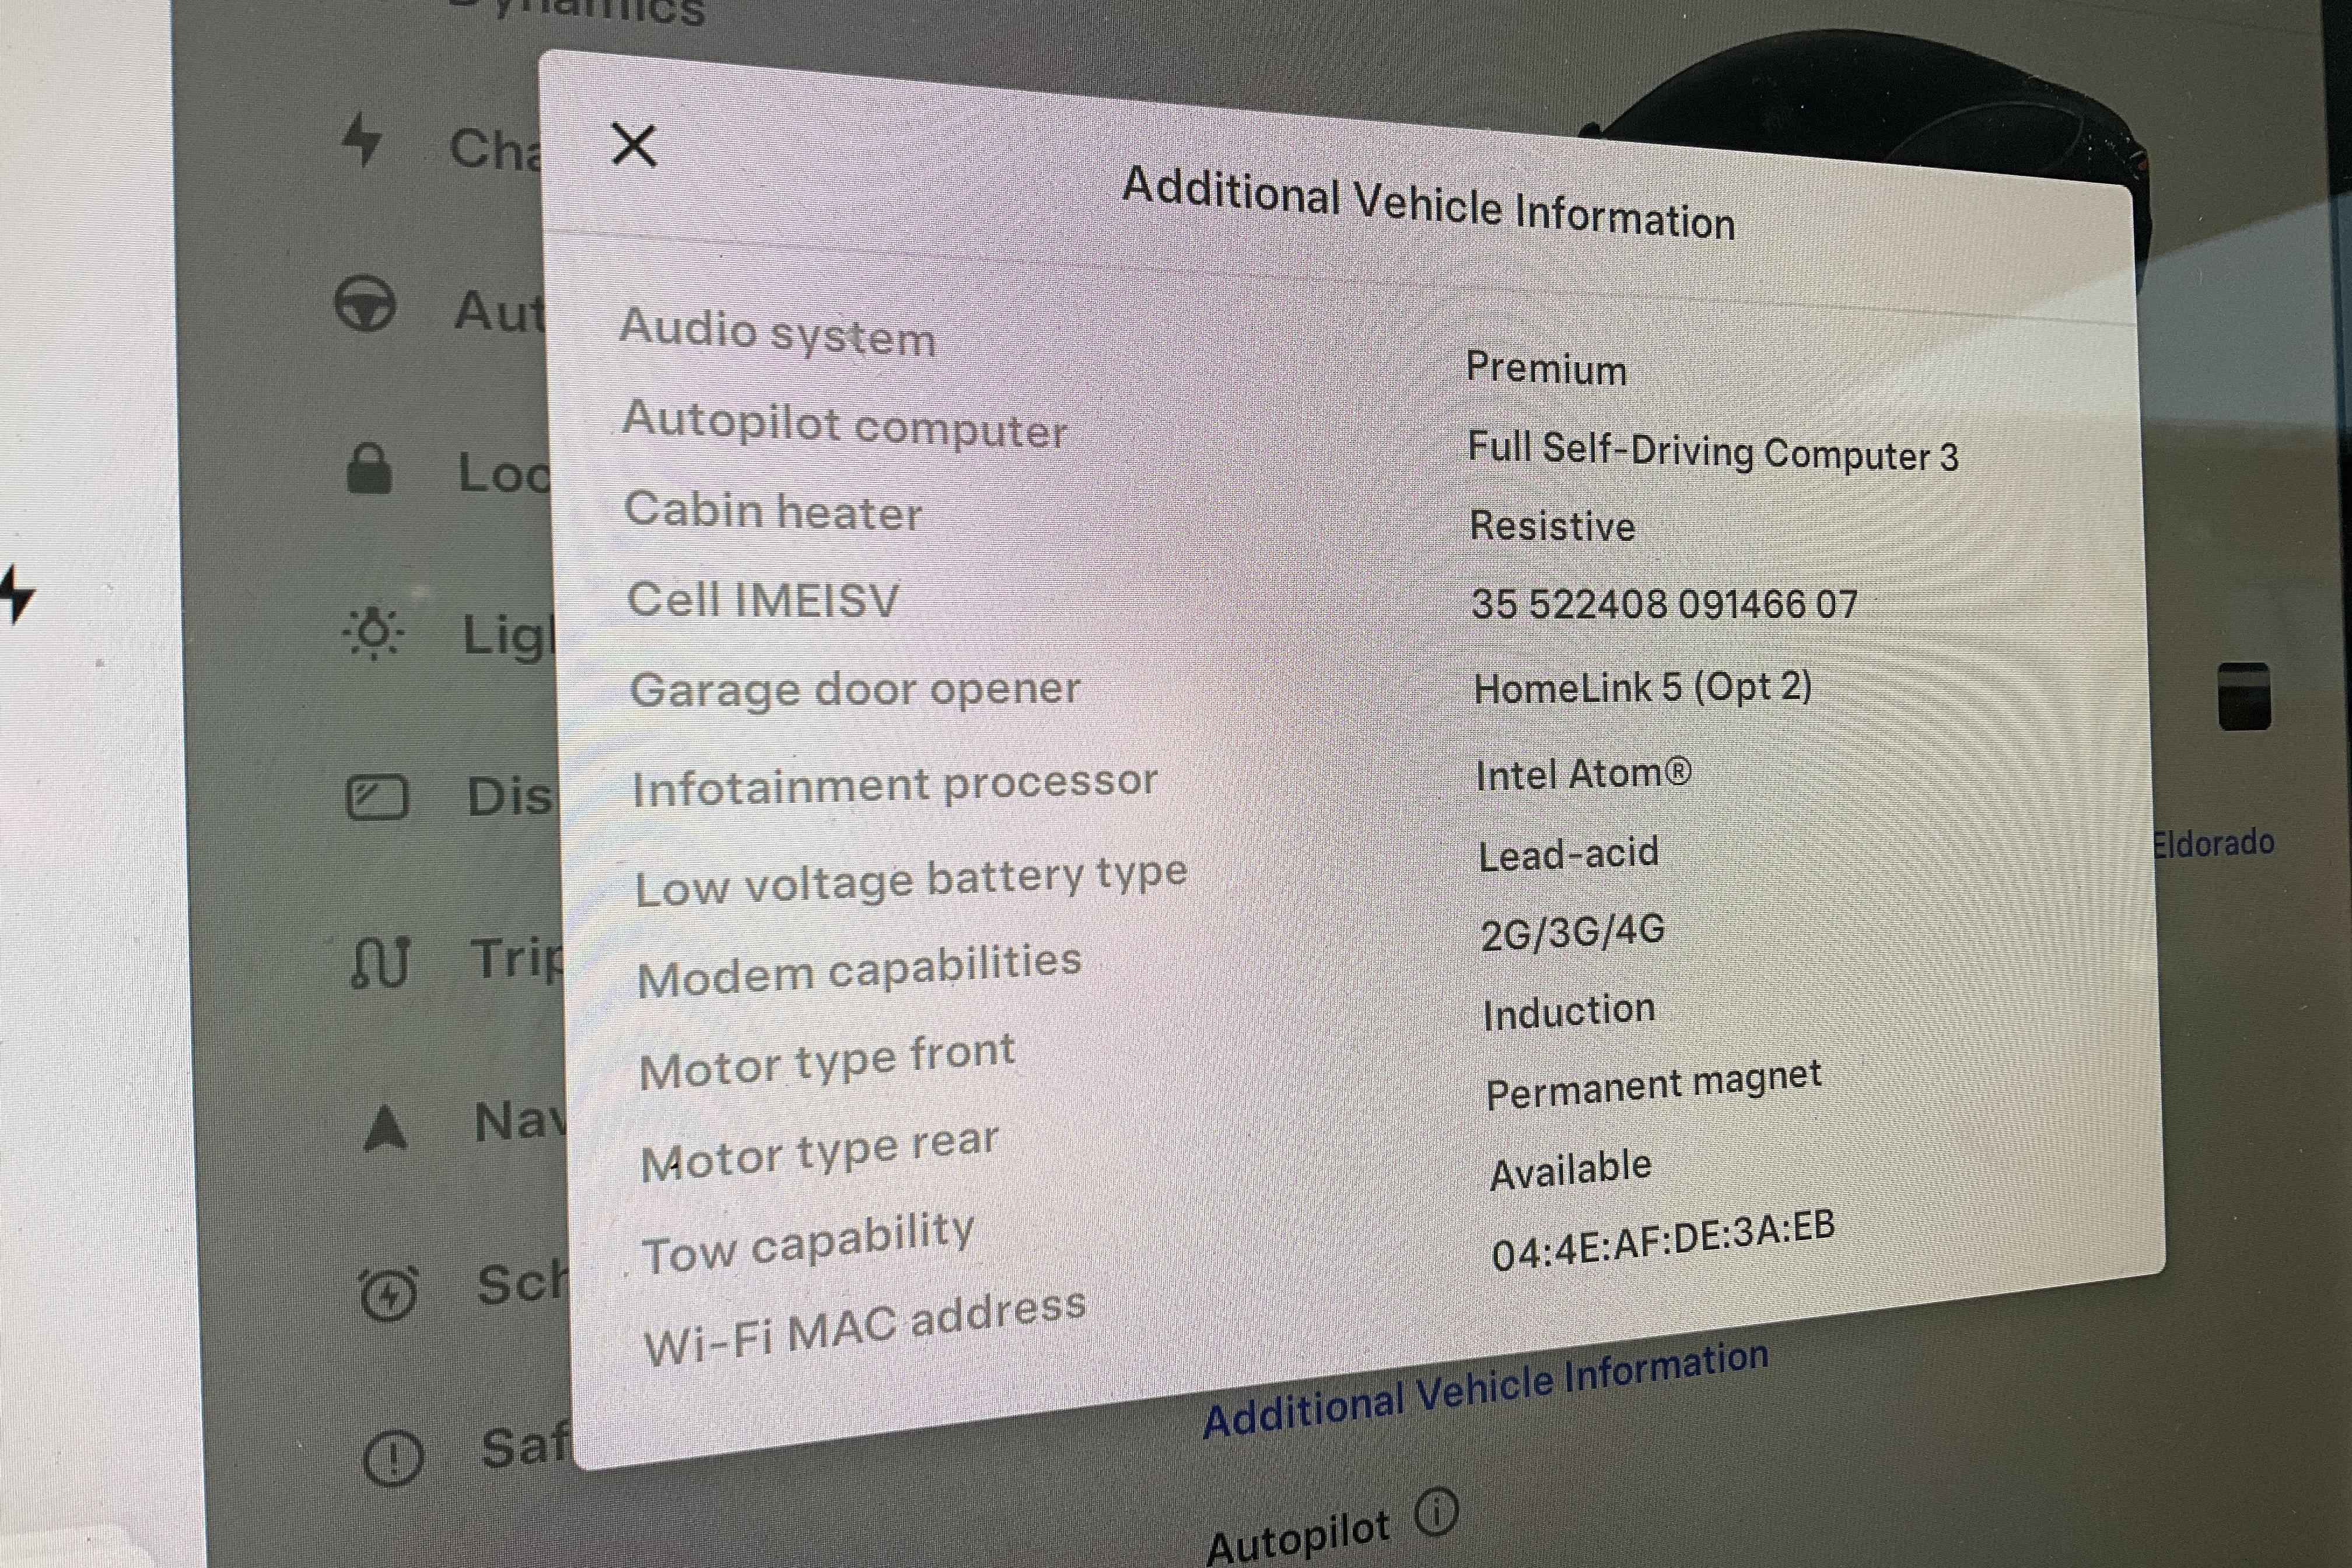Select the Schedule clock icon
The height and width of the screenshot is (1568, 2352).
[x=388, y=1293]
